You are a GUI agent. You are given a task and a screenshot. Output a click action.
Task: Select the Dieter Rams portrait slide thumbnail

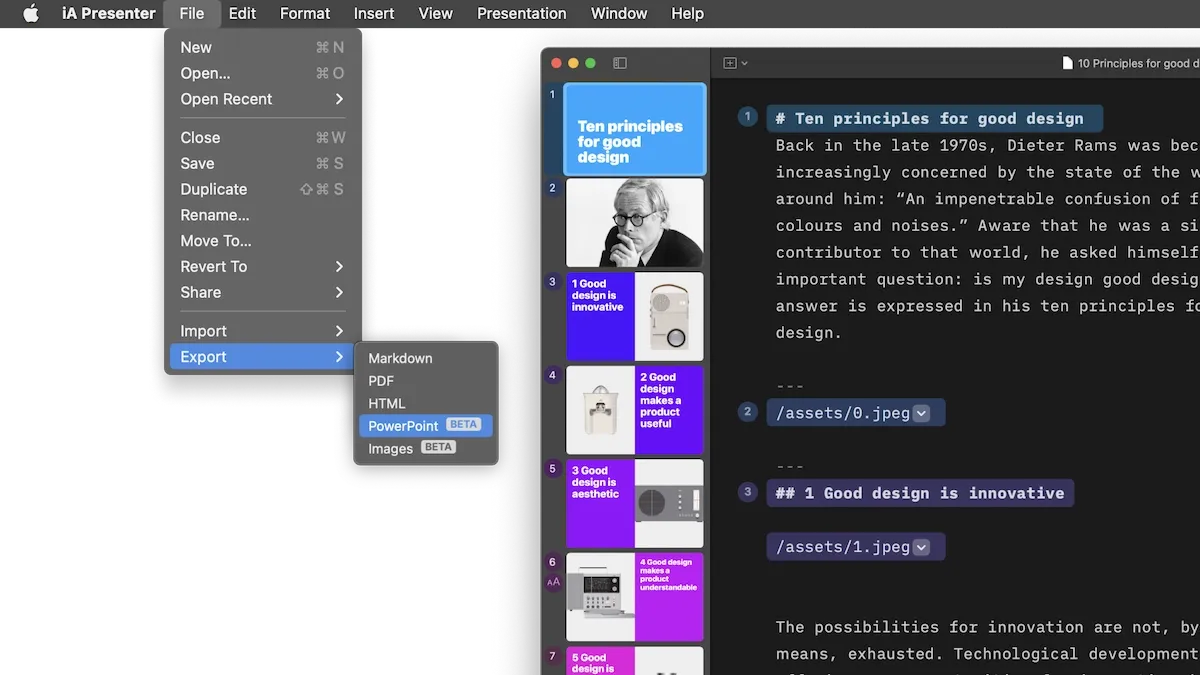(x=635, y=223)
